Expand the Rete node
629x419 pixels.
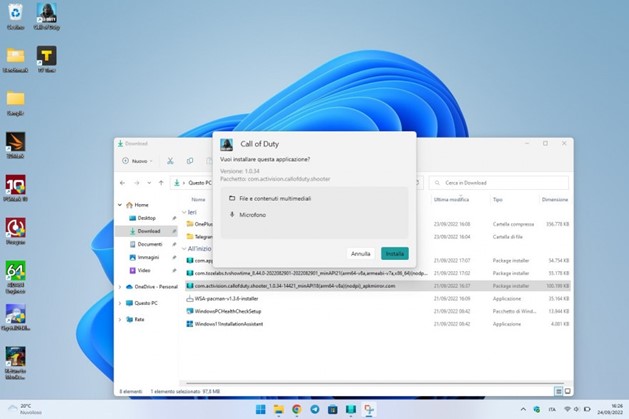(x=120, y=320)
